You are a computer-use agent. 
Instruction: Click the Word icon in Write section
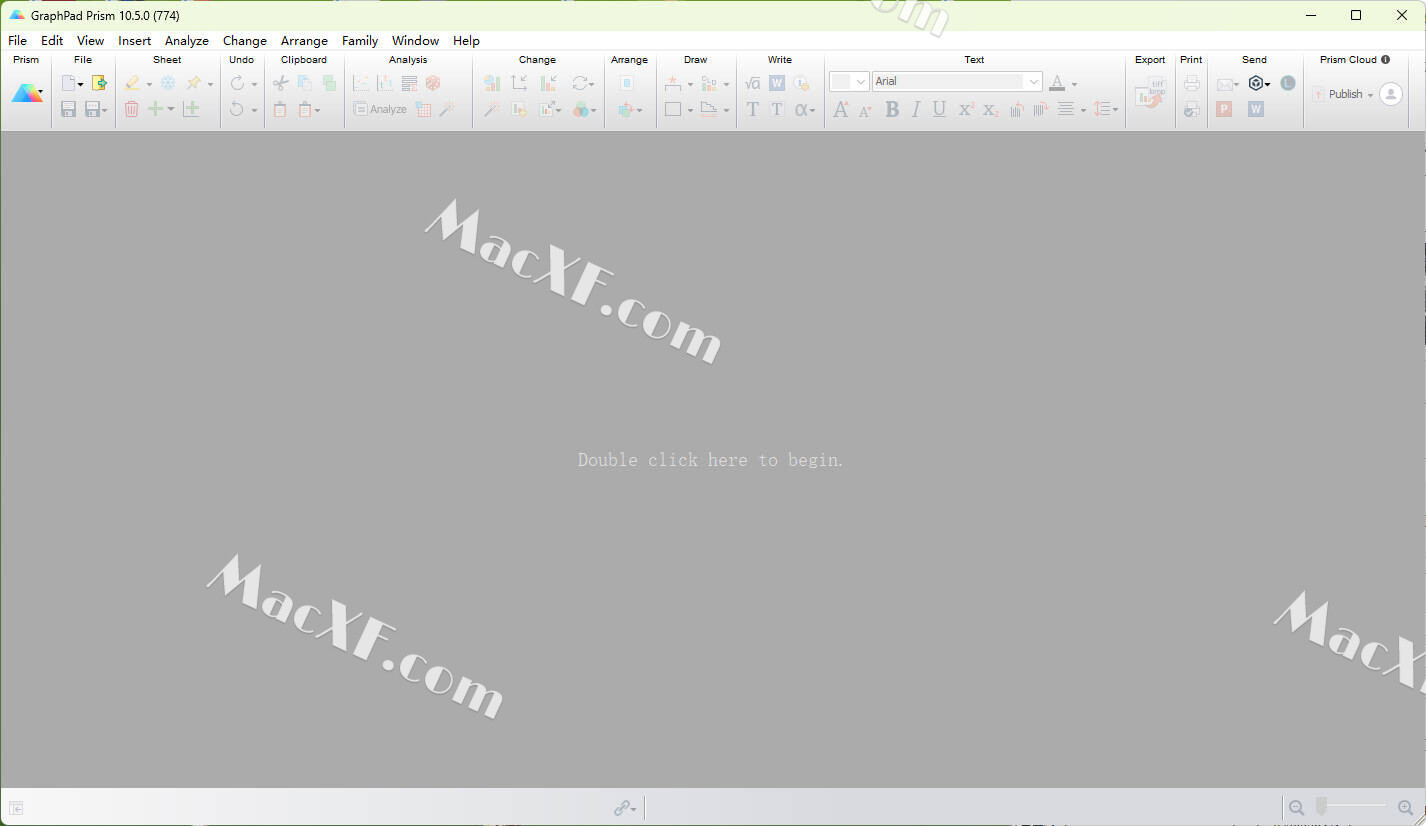point(777,83)
